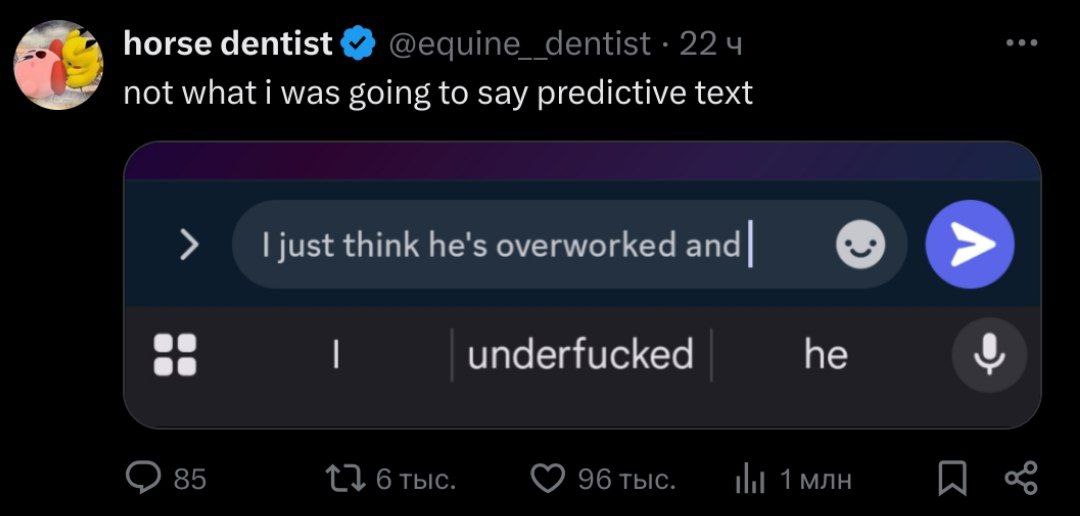Open the horse dentist profile name
The height and width of the screenshot is (516, 1080).
click(227, 44)
